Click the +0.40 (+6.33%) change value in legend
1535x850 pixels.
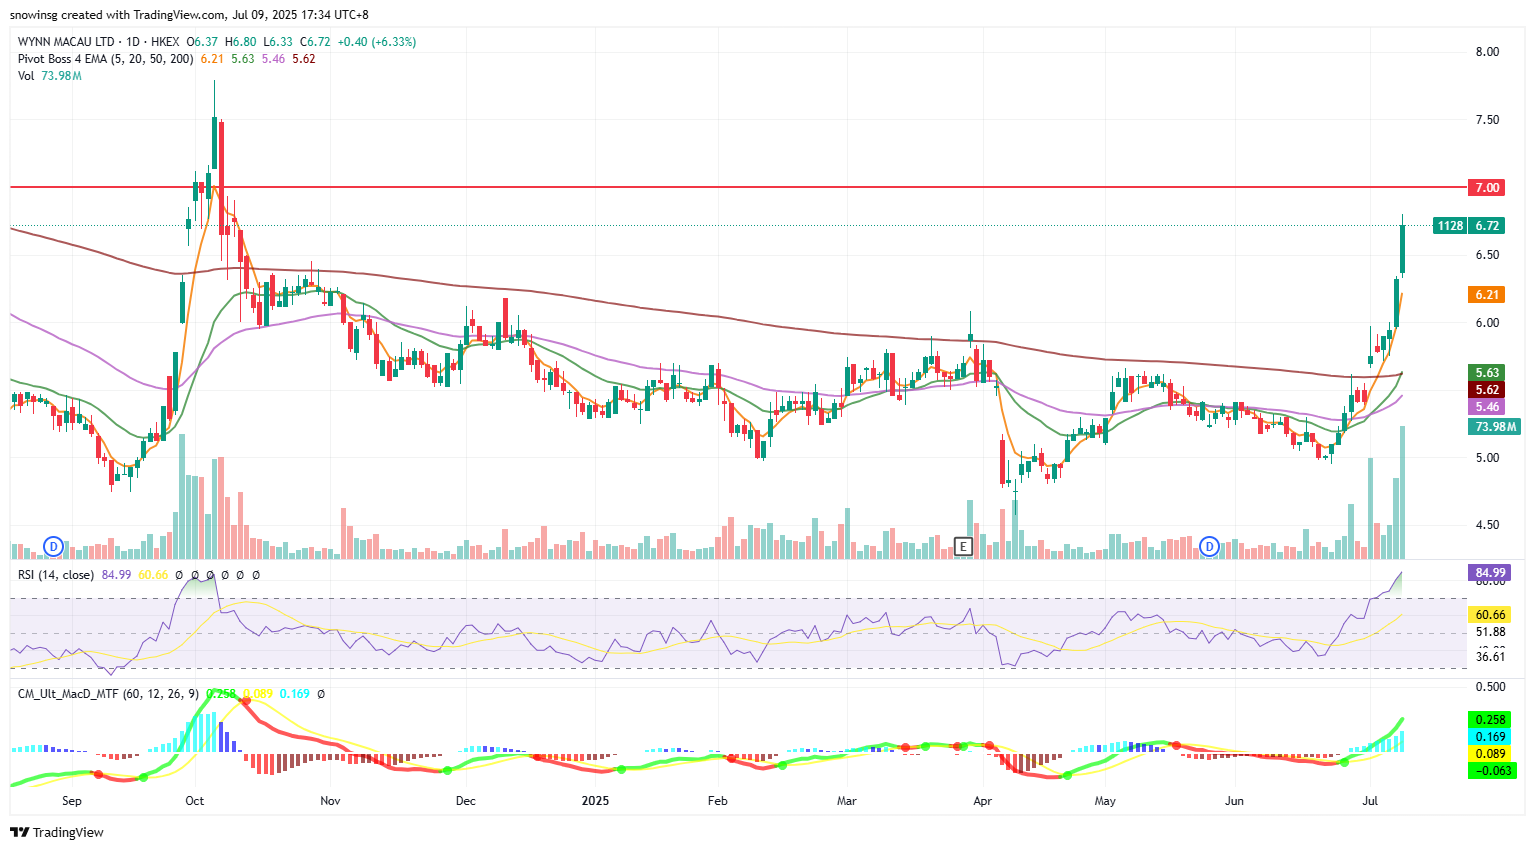(x=377, y=42)
